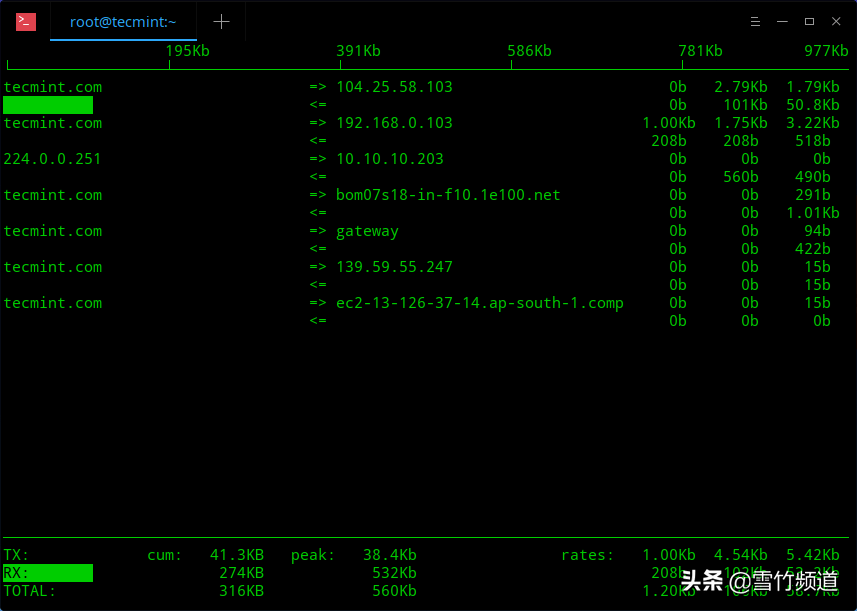
Task: Click the ec2-13-126-37-14.ap-south-1.comp hostname
Action: (479, 303)
